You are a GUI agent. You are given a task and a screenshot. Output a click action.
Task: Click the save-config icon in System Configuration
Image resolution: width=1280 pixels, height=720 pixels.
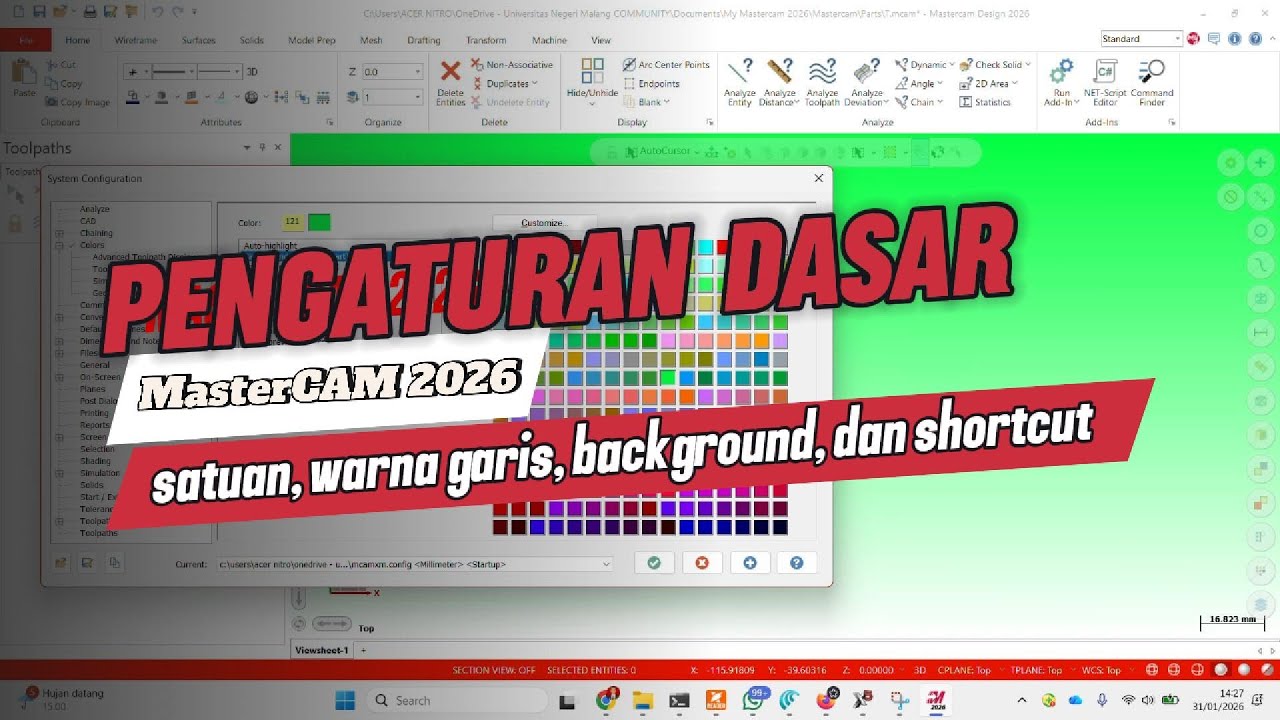[87, 563]
